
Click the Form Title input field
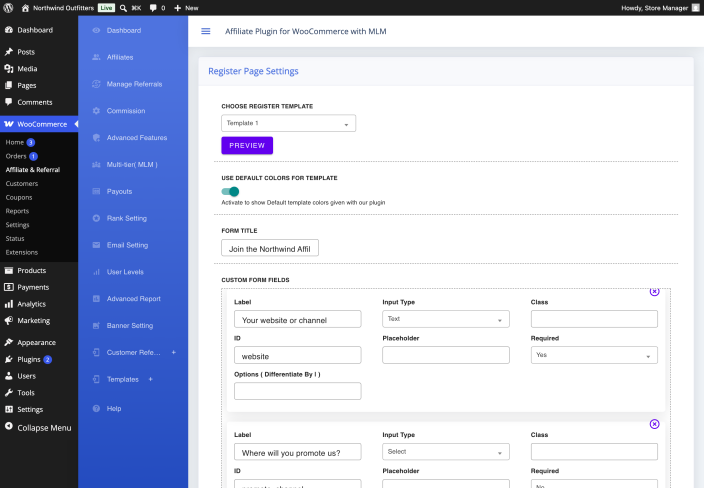pyautogui.click(x=270, y=248)
